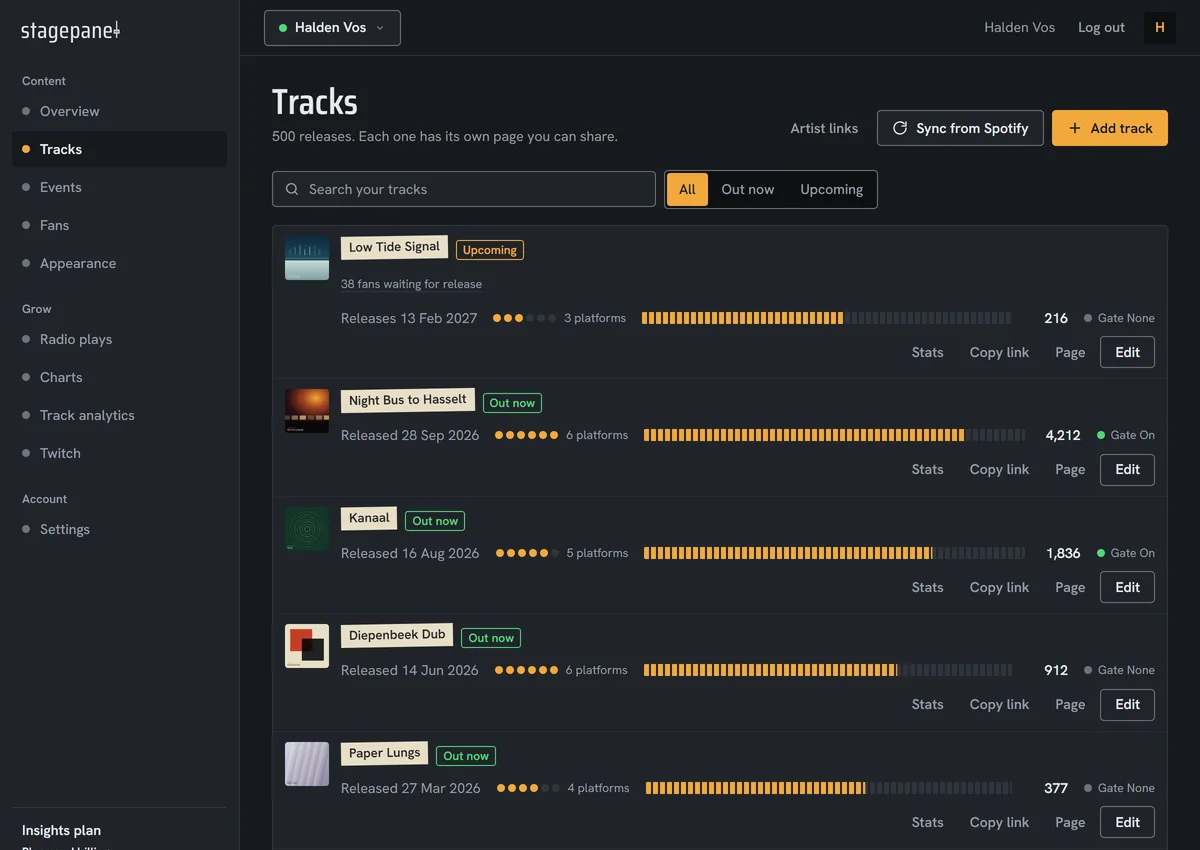1200x850 pixels.
Task: Filter tracks by Upcoming
Action: click(831, 189)
